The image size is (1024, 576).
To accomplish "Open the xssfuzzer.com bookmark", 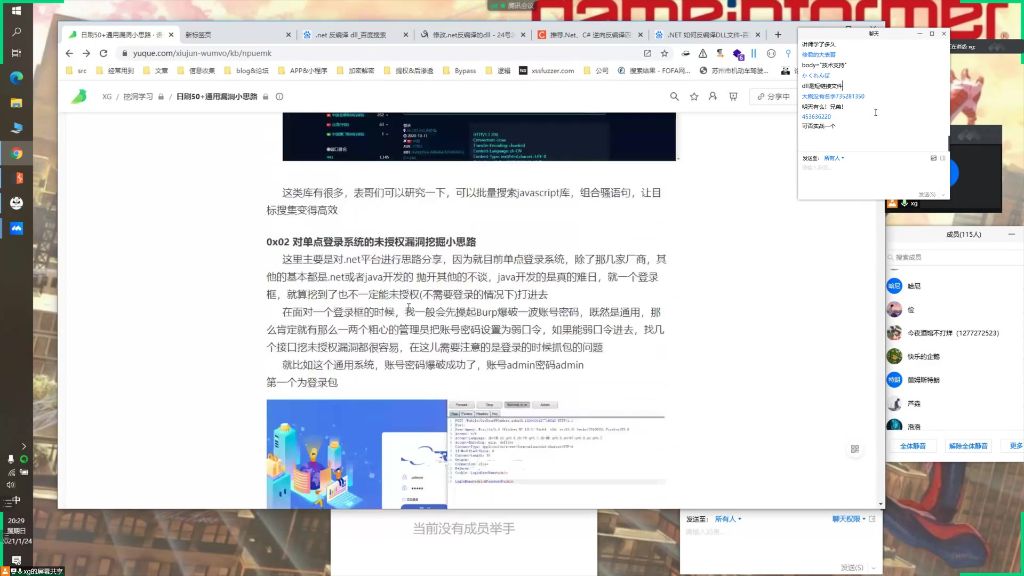I will 547,71.
